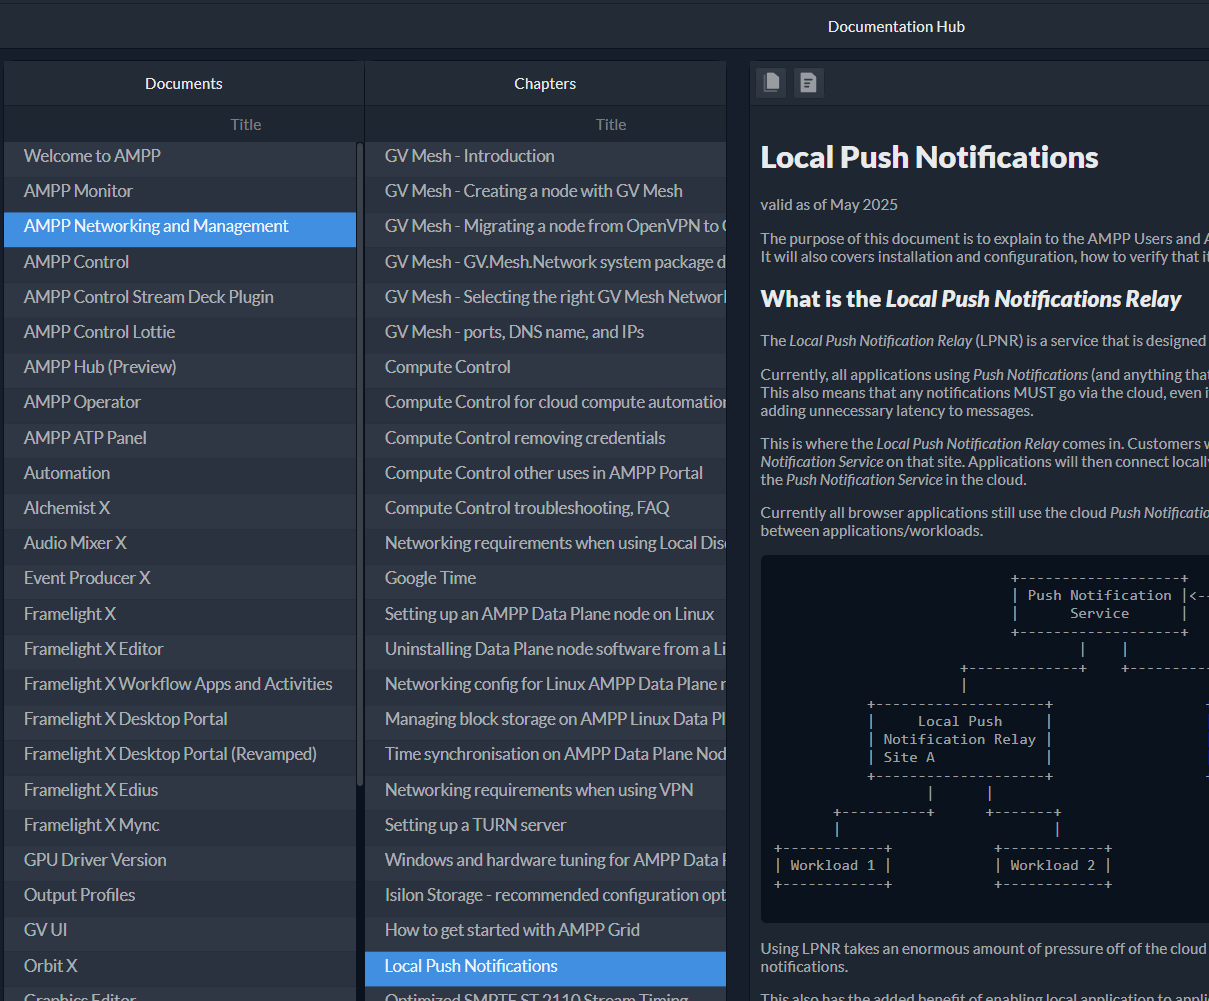Open the Google Time chapter

(x=430, y=578)
